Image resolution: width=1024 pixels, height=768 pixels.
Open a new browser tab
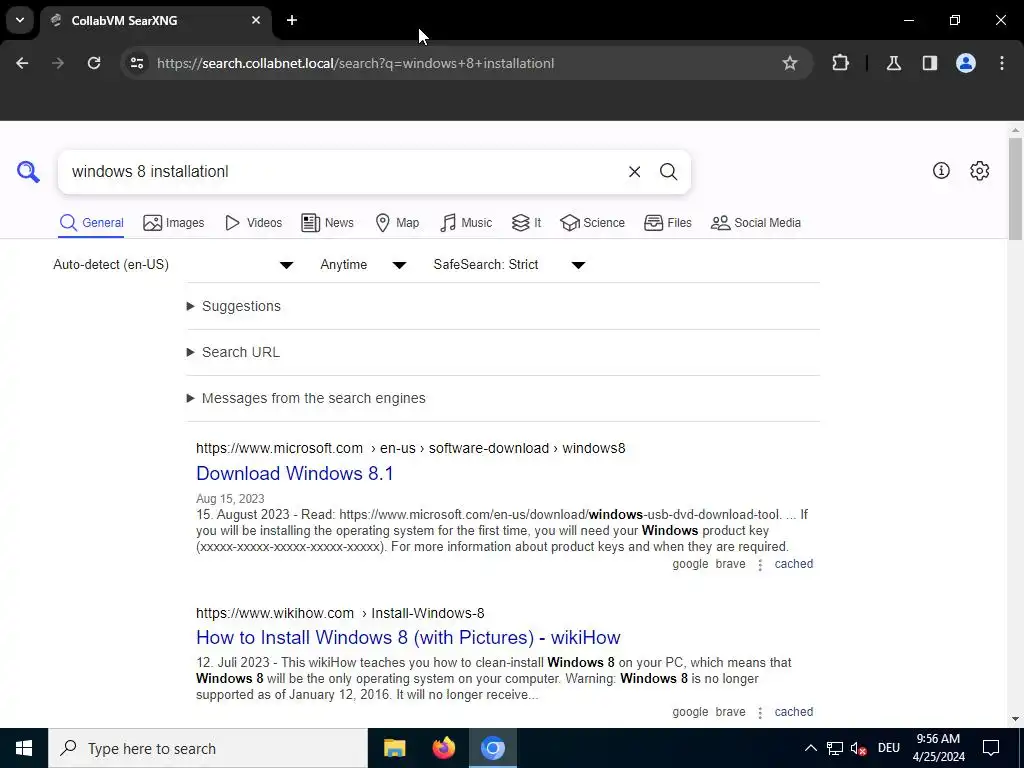(x=292, y=20)
